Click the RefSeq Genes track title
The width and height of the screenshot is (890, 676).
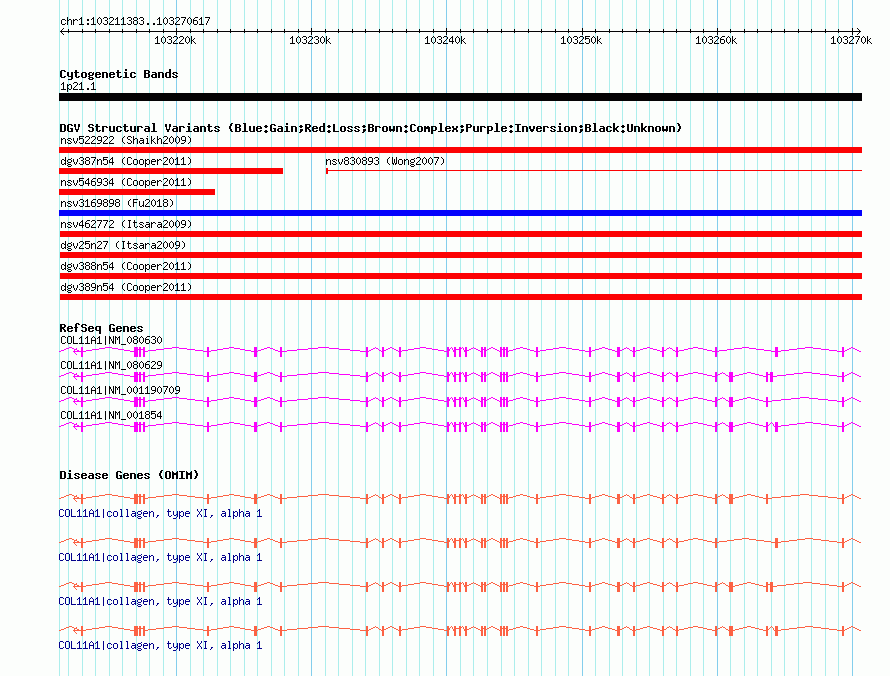(x=101, y=328)
